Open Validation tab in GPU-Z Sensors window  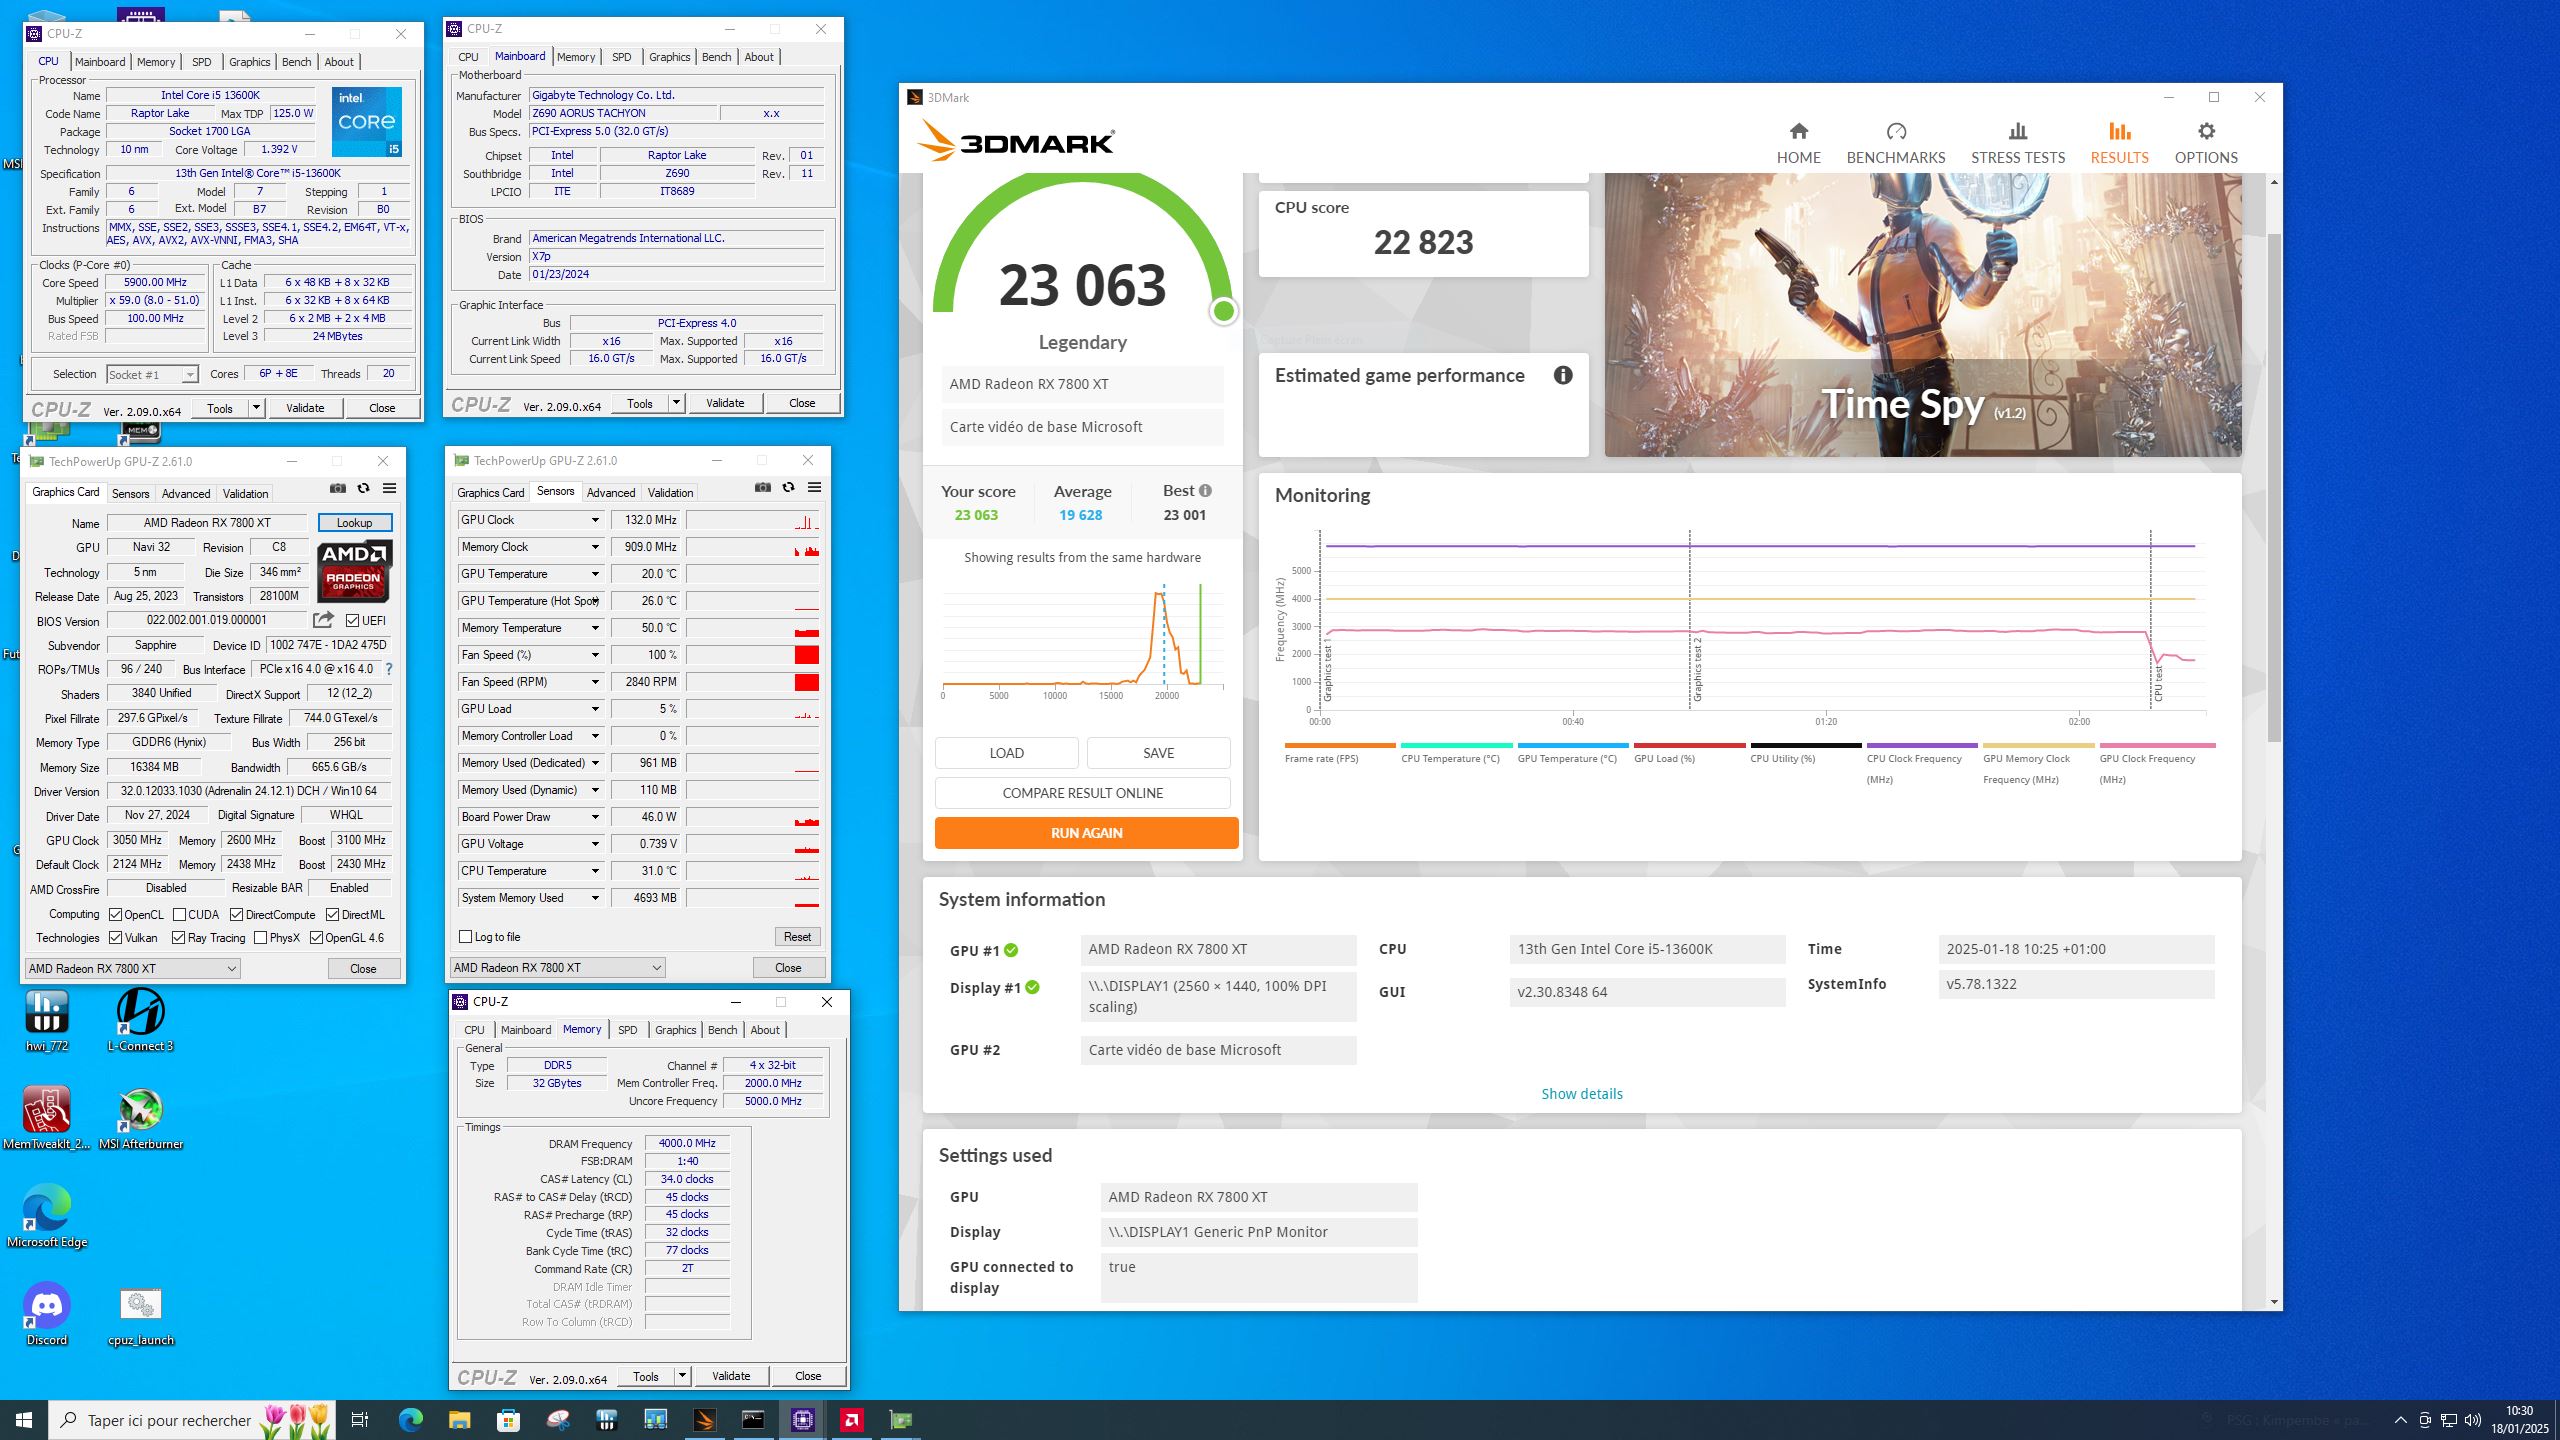tap(670, 493)
